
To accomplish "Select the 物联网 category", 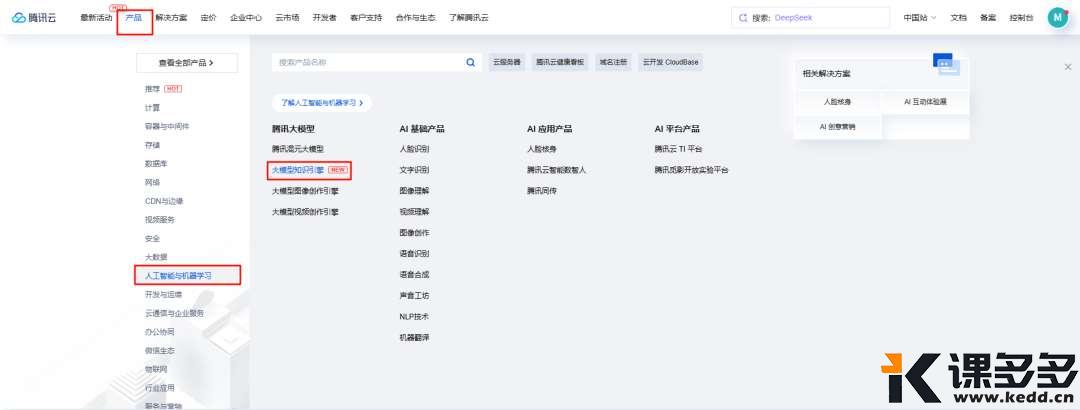I will (156, 369).
